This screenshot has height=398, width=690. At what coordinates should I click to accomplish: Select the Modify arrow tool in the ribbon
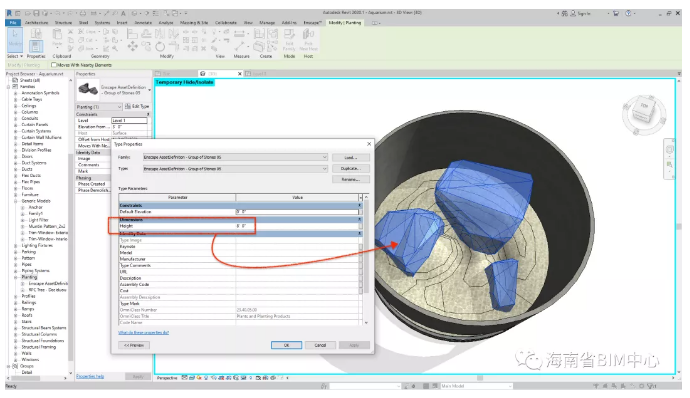[x=15, y=39]
